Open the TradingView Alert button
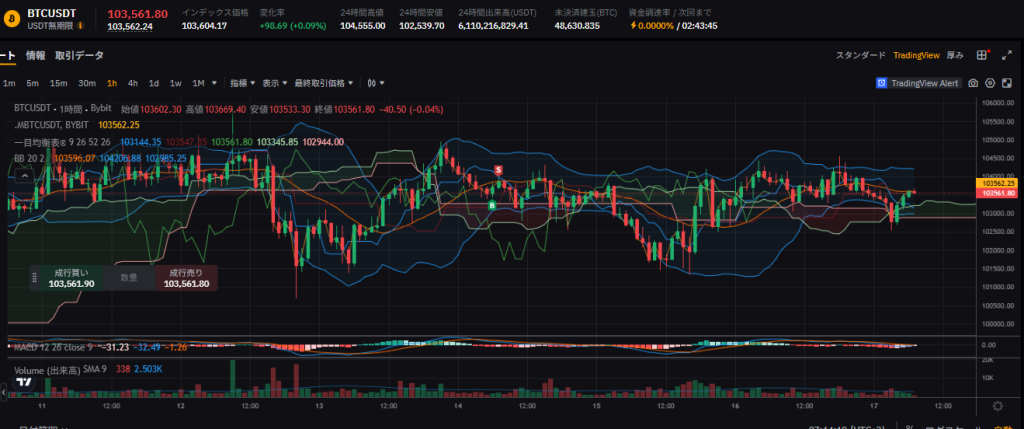 pyautogui.click(x=918, y=83)
